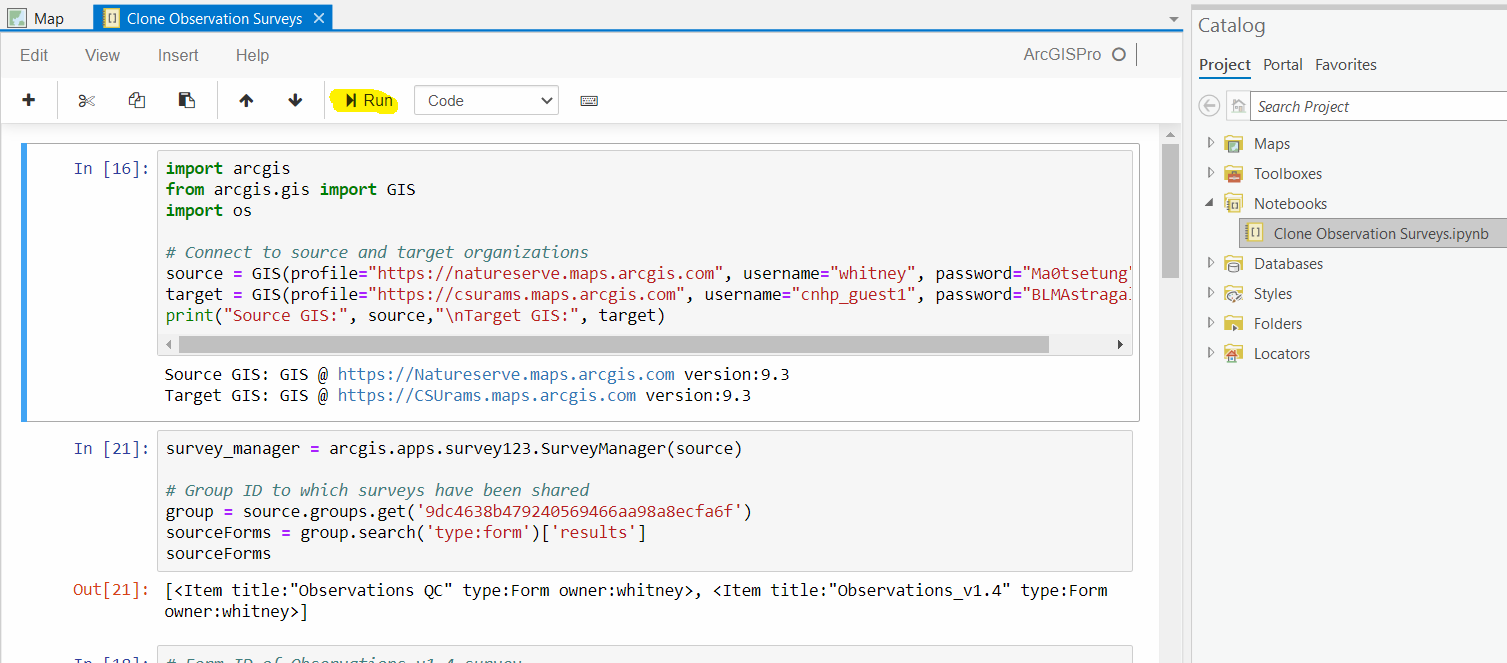This screenshot has width=1507, height=663.
Task: Move cell down arrow
Action: (295, 100)
